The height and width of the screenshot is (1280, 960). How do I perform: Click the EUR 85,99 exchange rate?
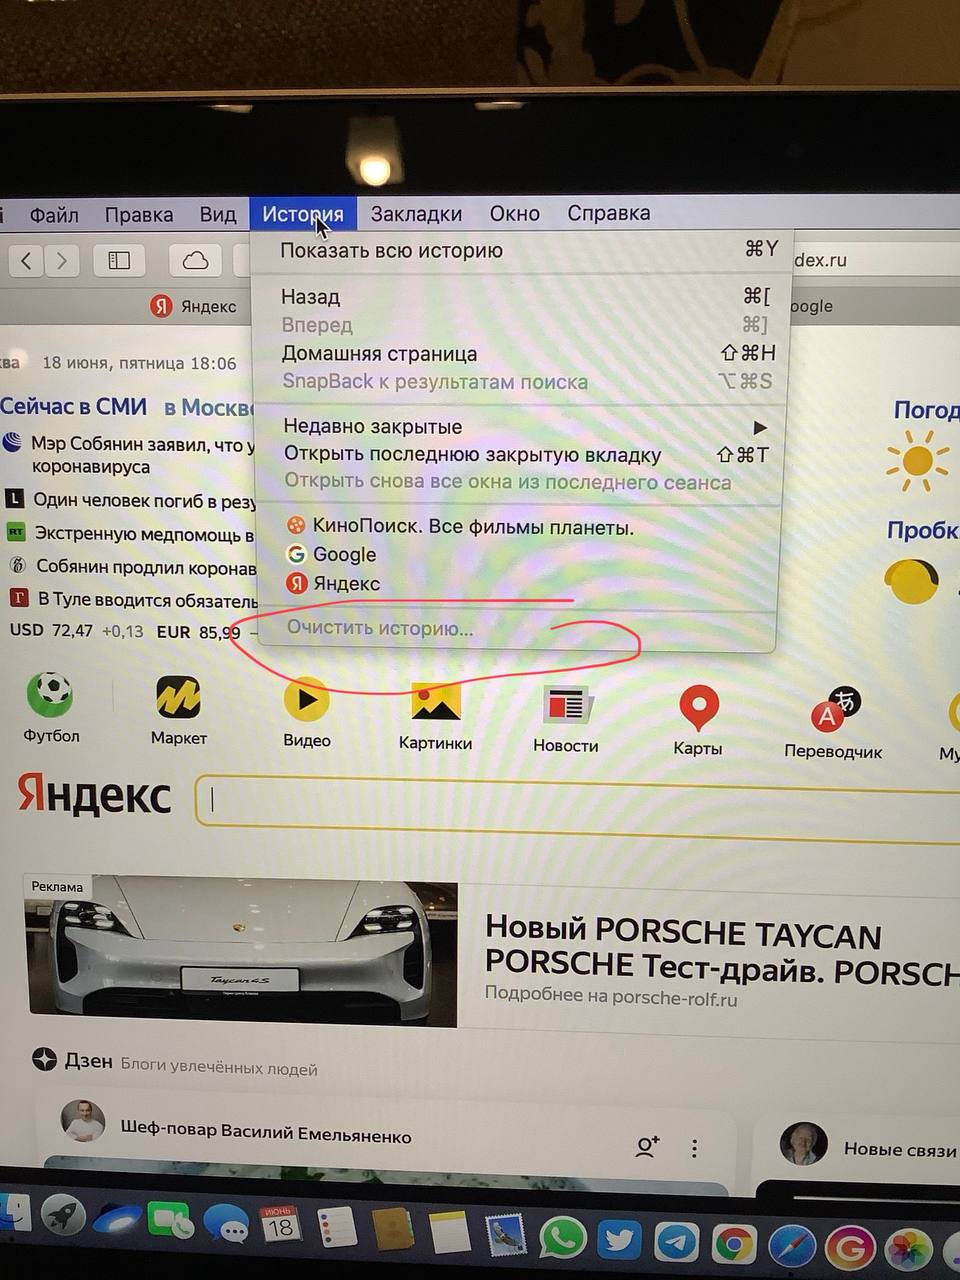pyautogui.click(x=198, y=633)
